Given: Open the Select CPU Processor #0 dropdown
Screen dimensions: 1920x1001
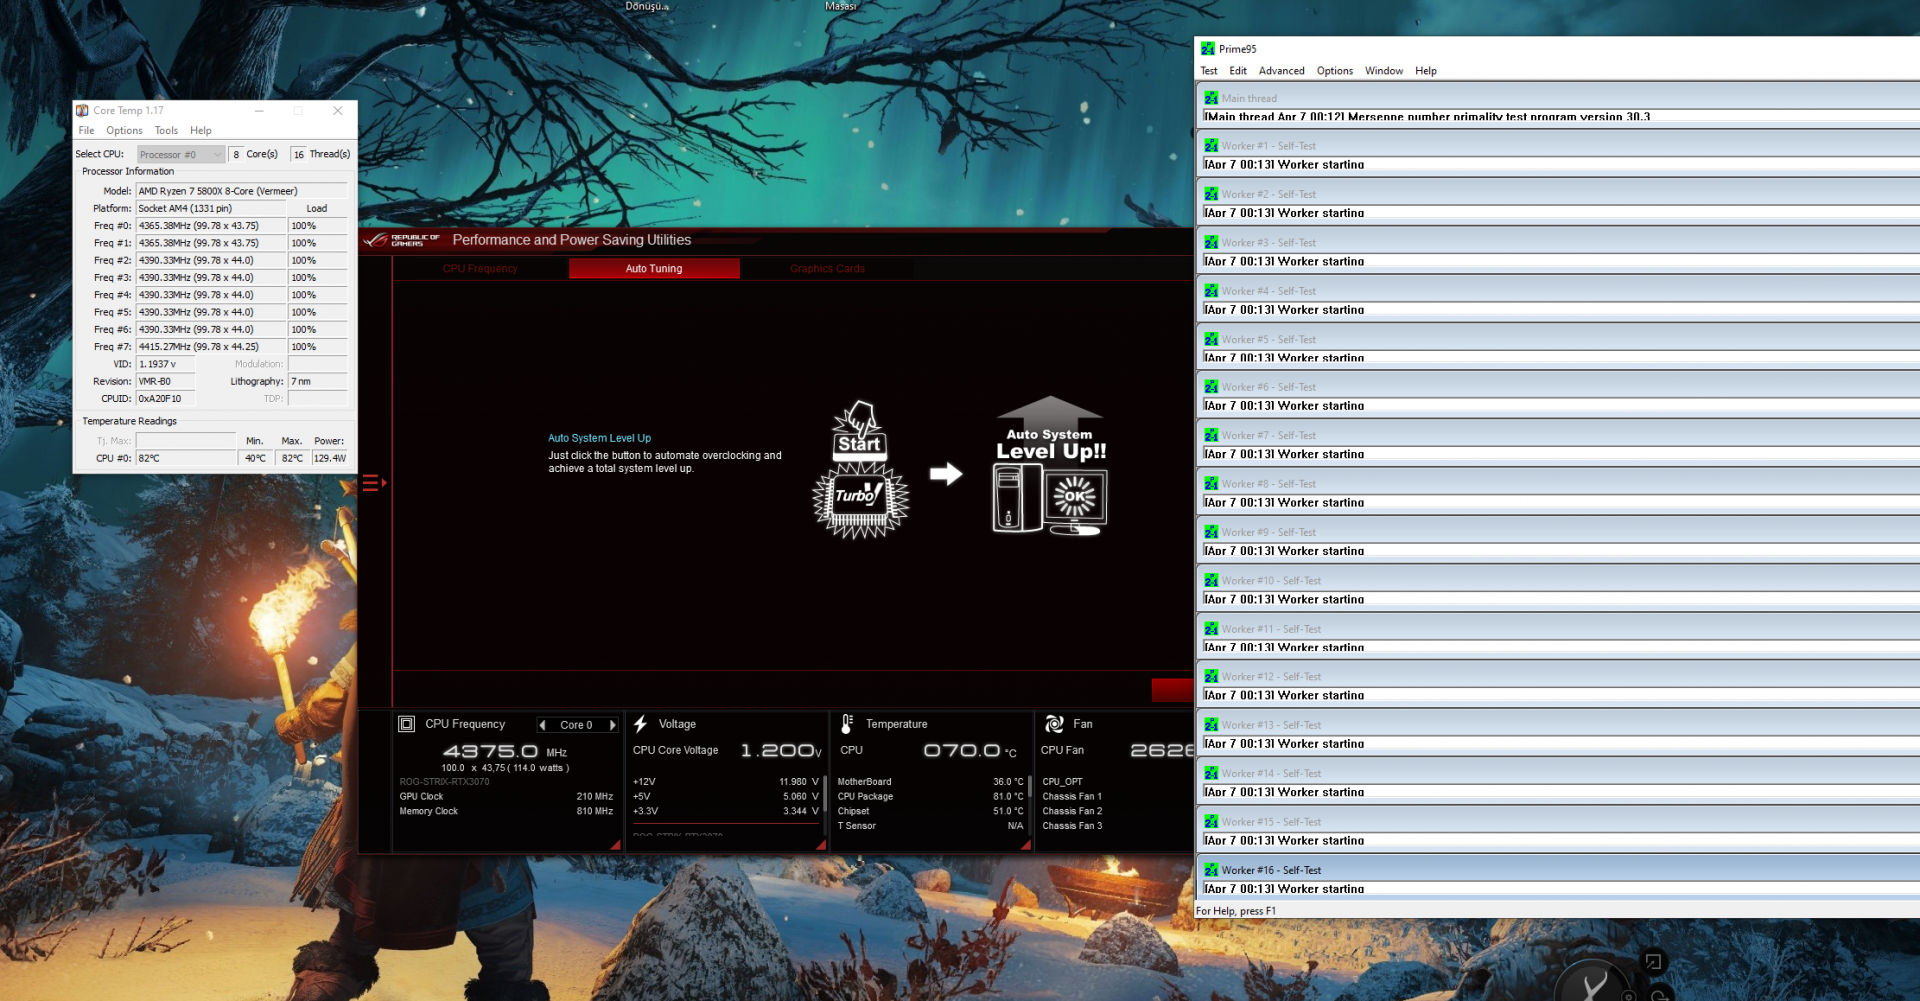Looking at the screenshot, I should tap(181, 154).
